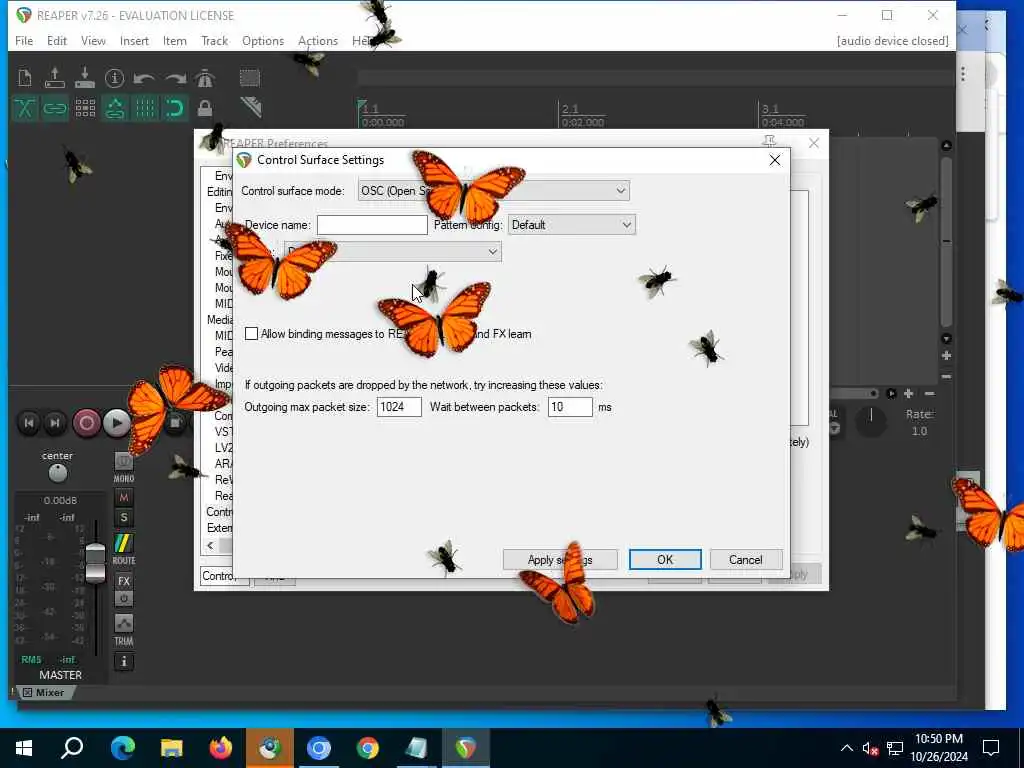Click the Apply settings button
The image size is (1024, 768).
560,560
